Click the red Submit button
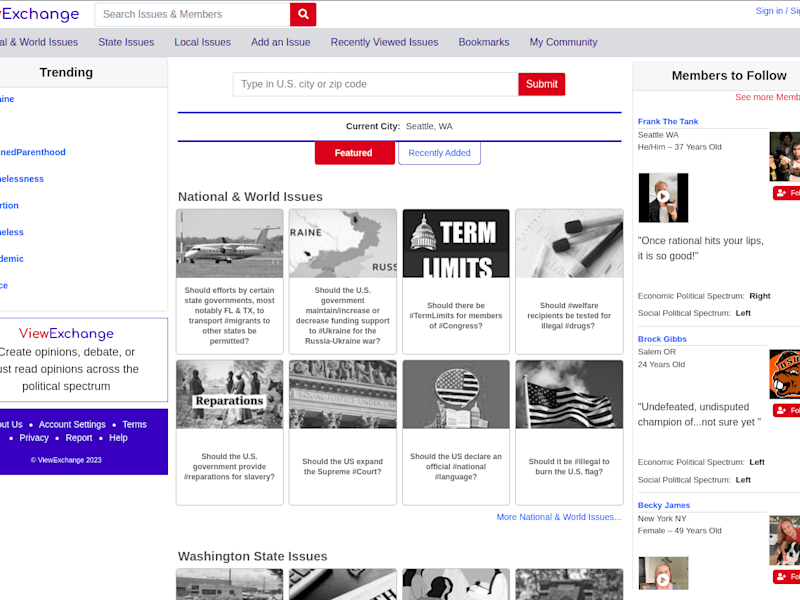Image resolution: width=800 pixels, height=600 pixels. click(x=541, y=84)
